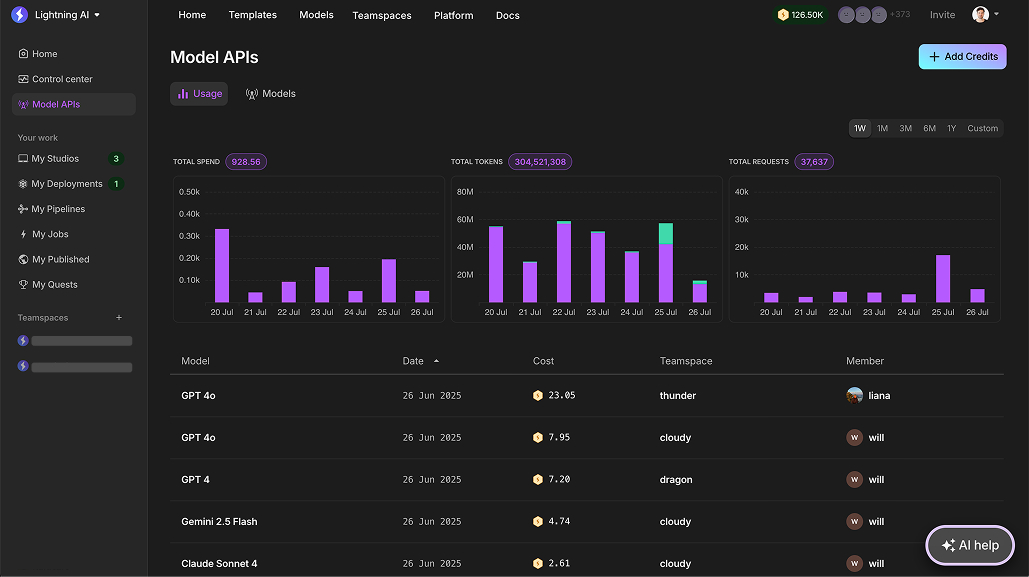Click liana's member avatar
1029x577 pixels.
click(854, 396)
